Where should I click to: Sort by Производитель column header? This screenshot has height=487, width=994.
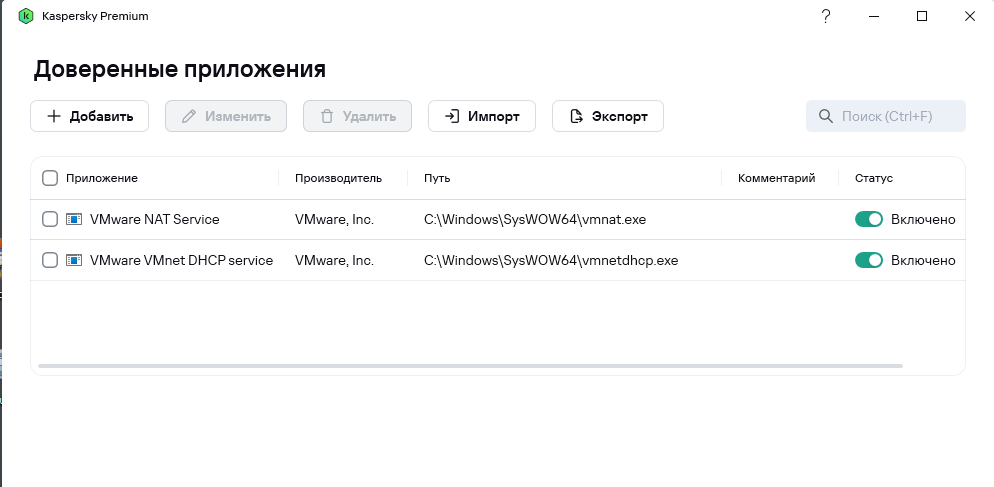point(338,178)
